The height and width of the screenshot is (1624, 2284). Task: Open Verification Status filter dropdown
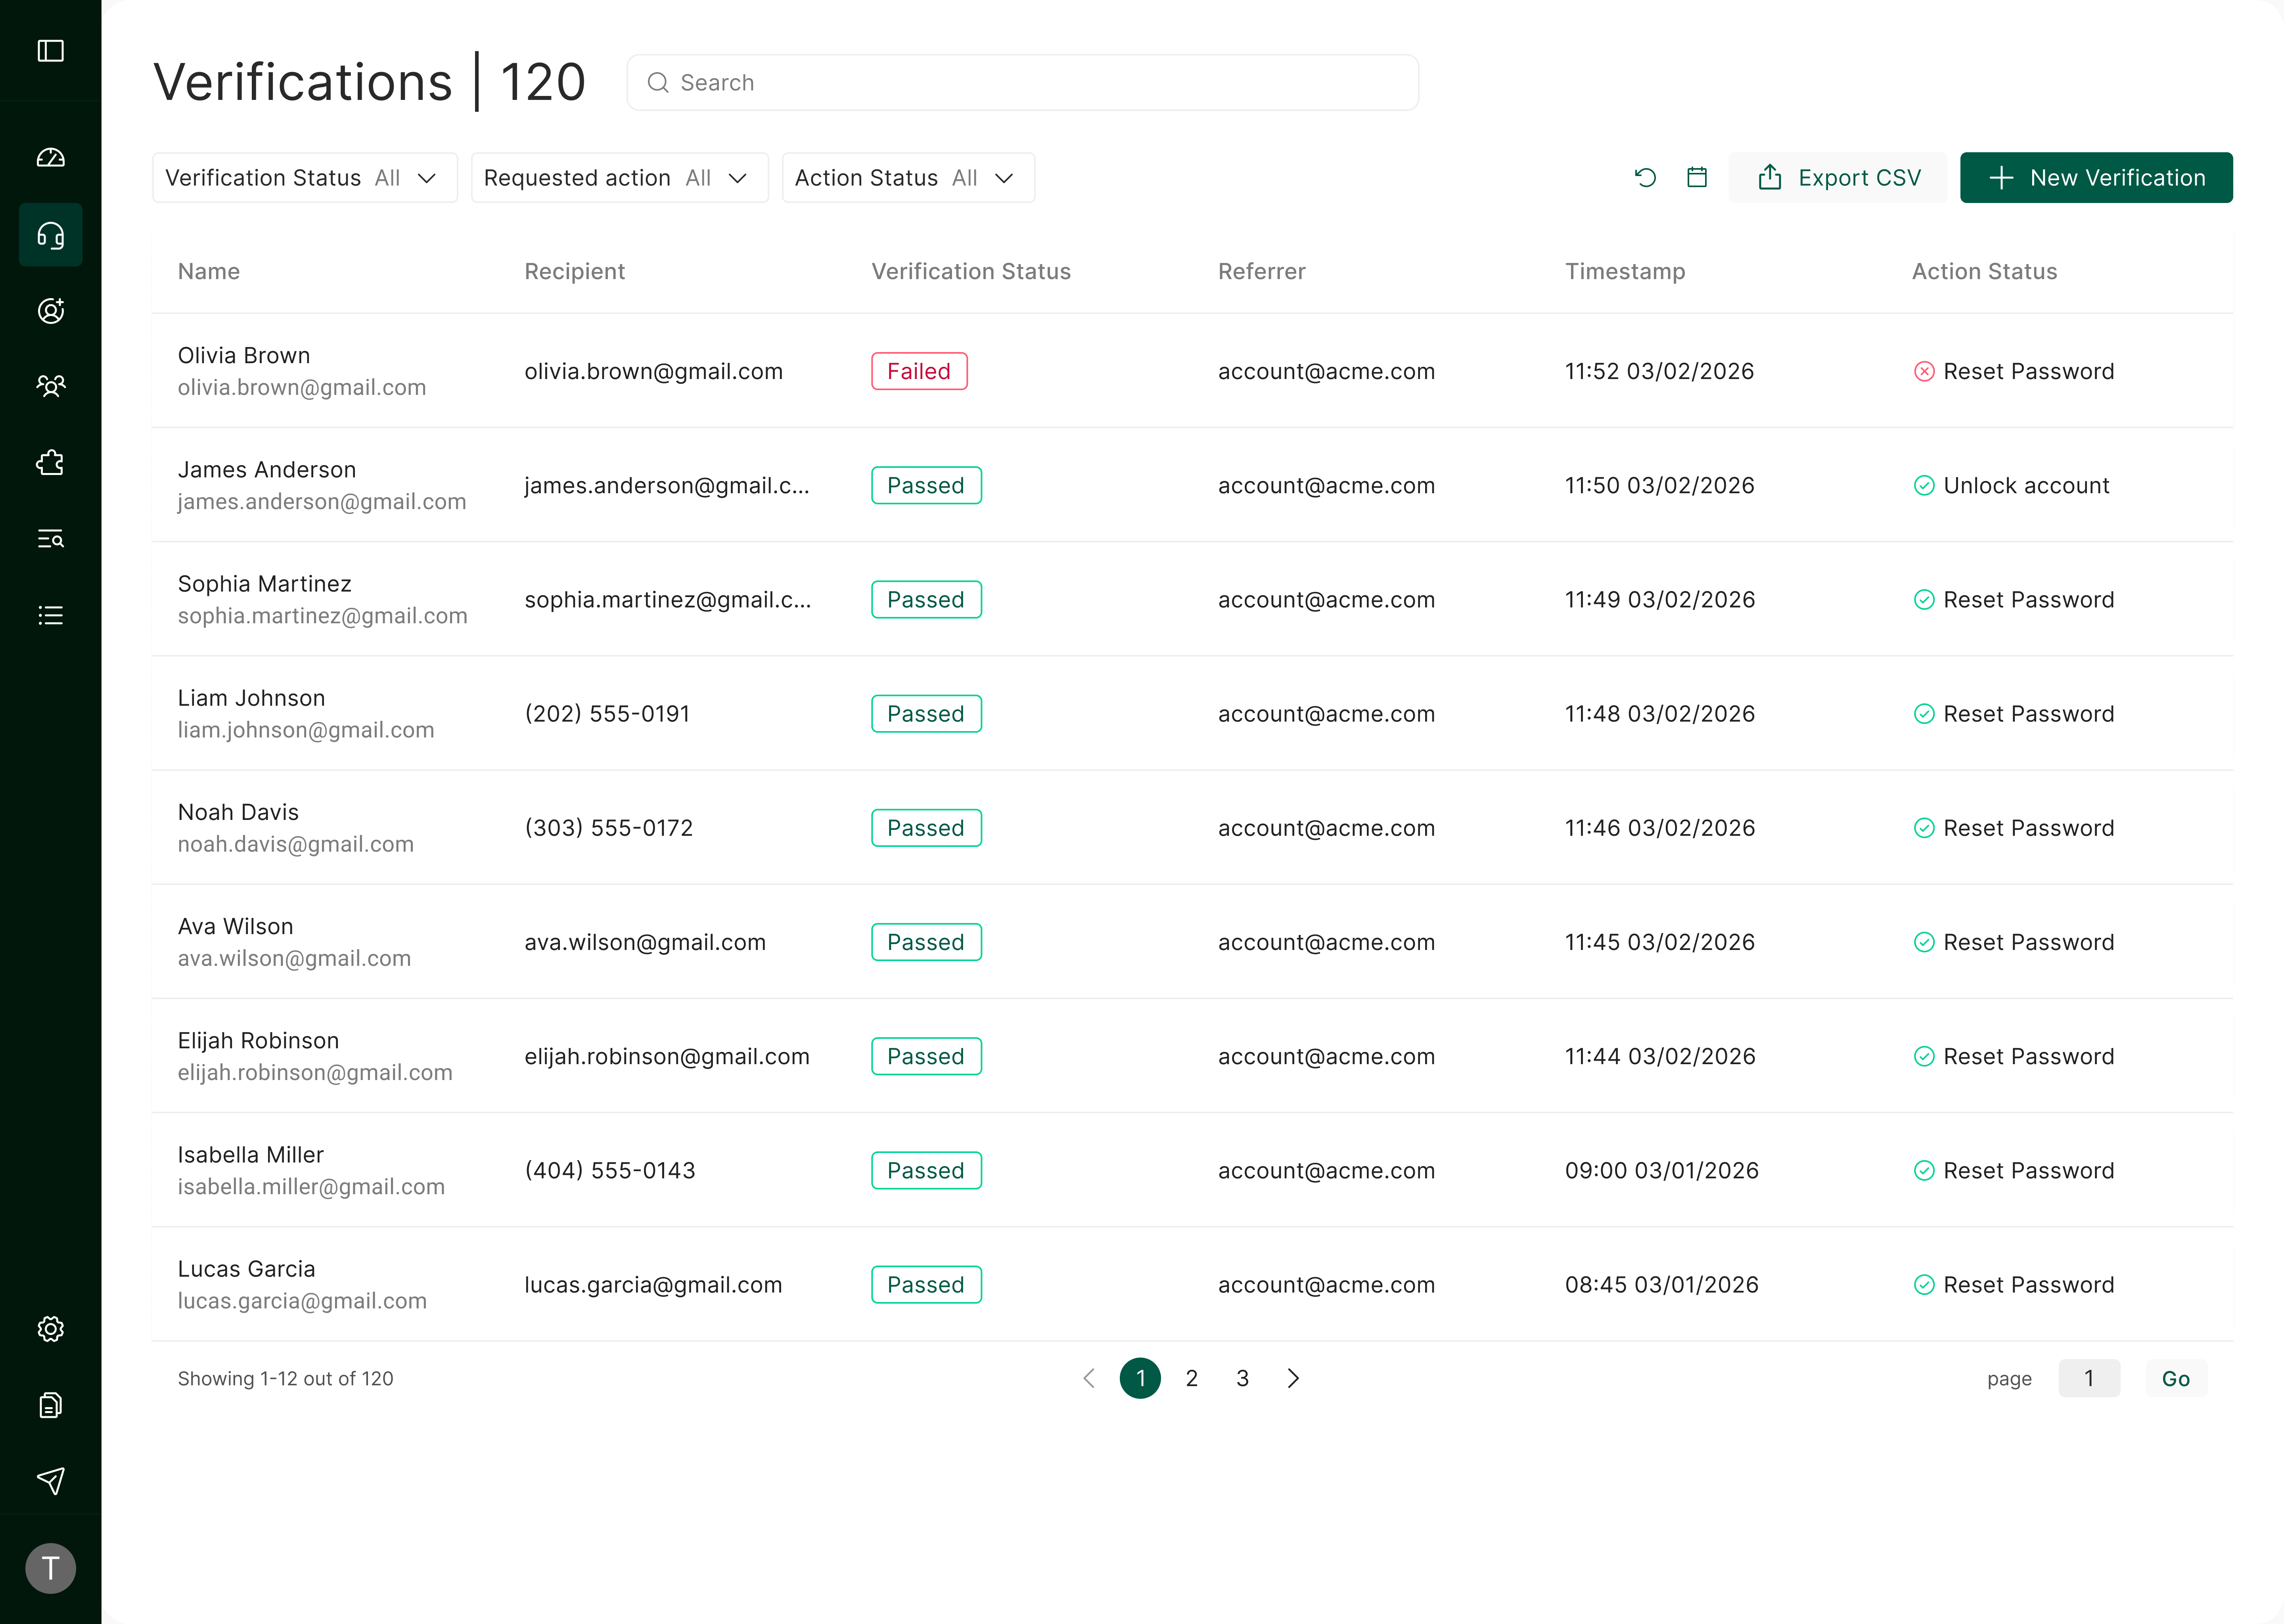click(305, 178)
